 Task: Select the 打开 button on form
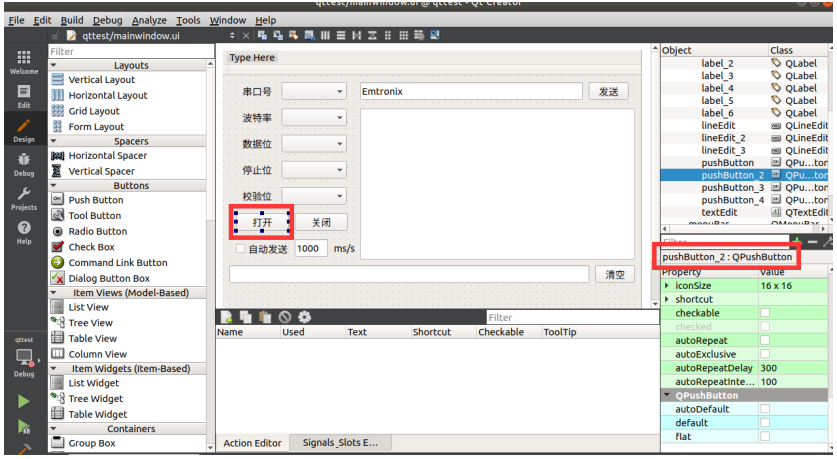262,222
